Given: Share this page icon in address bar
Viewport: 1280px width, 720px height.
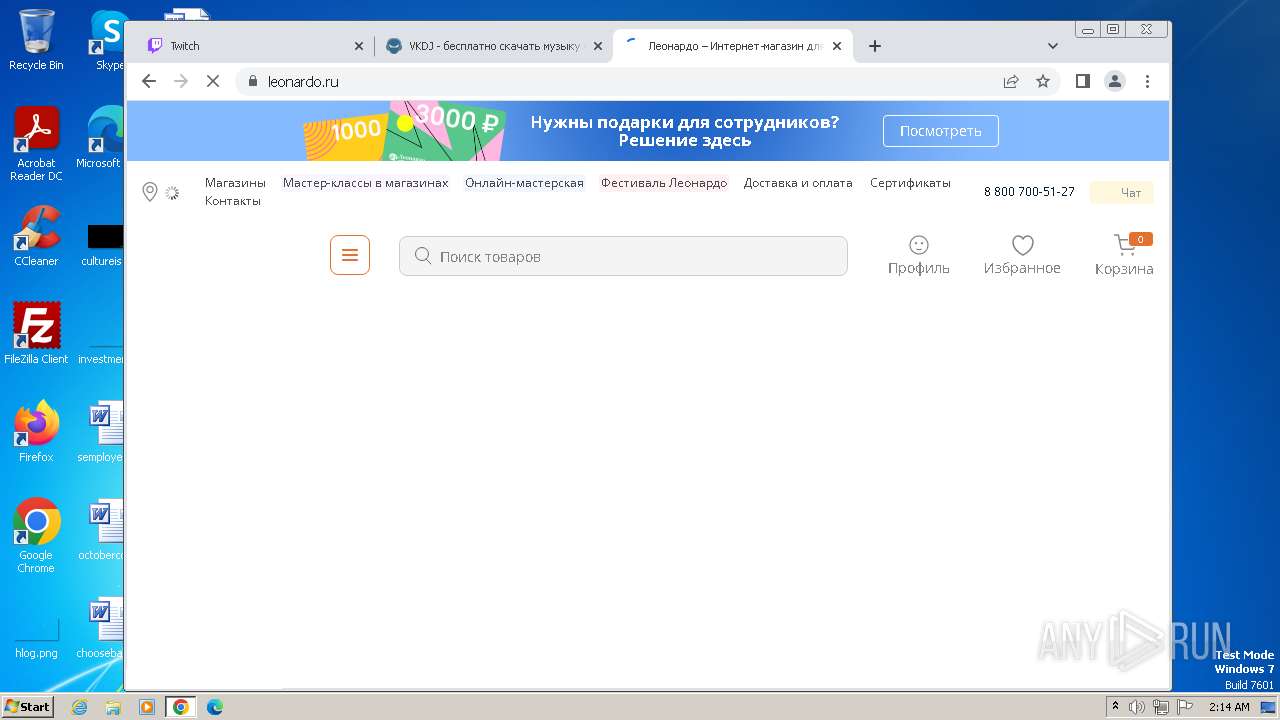Looking at the screenshot, I should (1011, 81).
